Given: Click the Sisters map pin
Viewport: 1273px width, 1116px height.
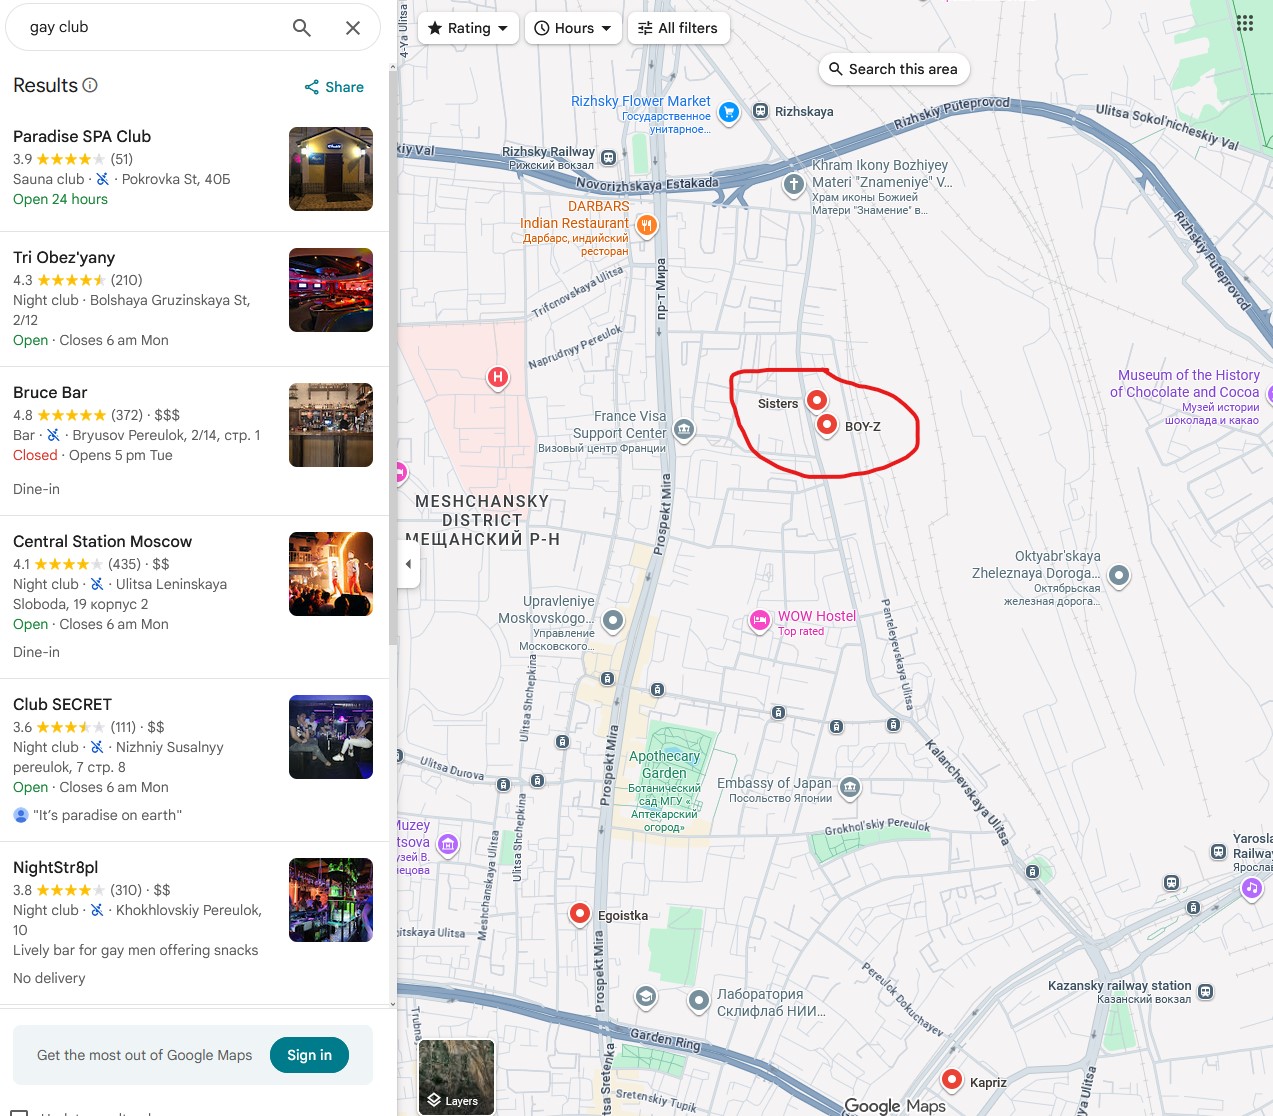Looking at the screenshot, I should pyautogui.click(x=816, y=401).
